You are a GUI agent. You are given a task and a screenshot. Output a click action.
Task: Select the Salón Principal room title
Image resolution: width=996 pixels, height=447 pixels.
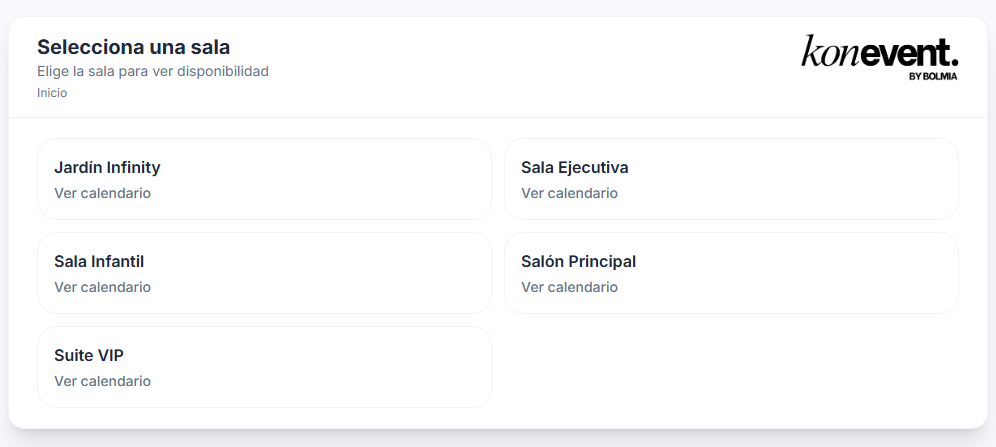[x=578, y=261]
